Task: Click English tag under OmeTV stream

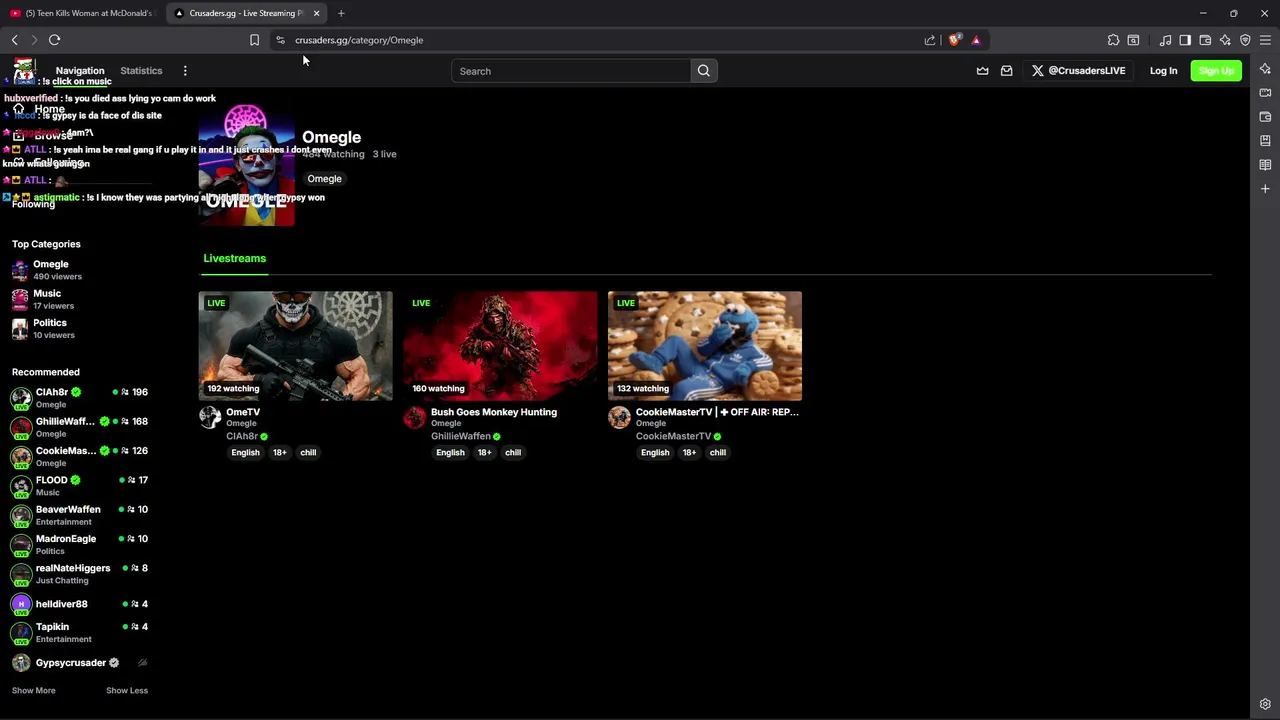Action: [x=245, y=452]
